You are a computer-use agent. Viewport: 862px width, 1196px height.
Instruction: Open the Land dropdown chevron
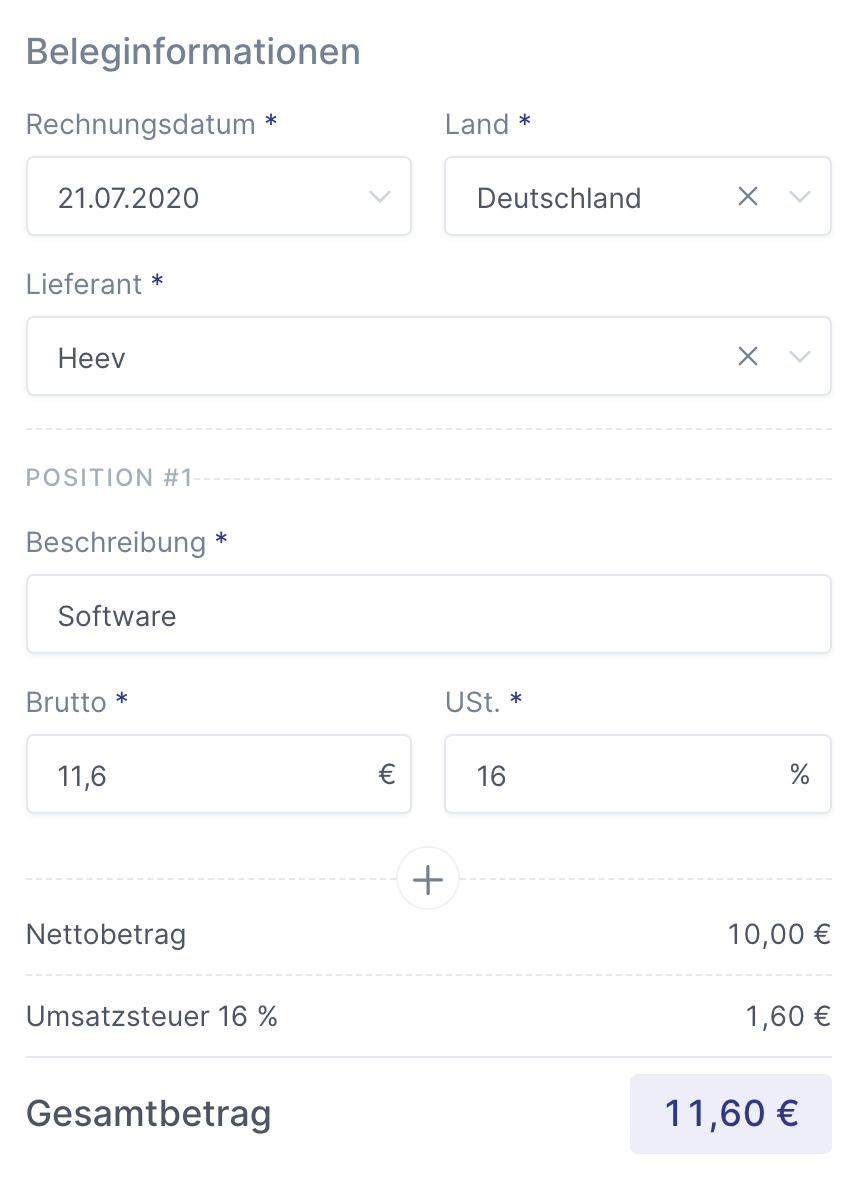point(800,197)
